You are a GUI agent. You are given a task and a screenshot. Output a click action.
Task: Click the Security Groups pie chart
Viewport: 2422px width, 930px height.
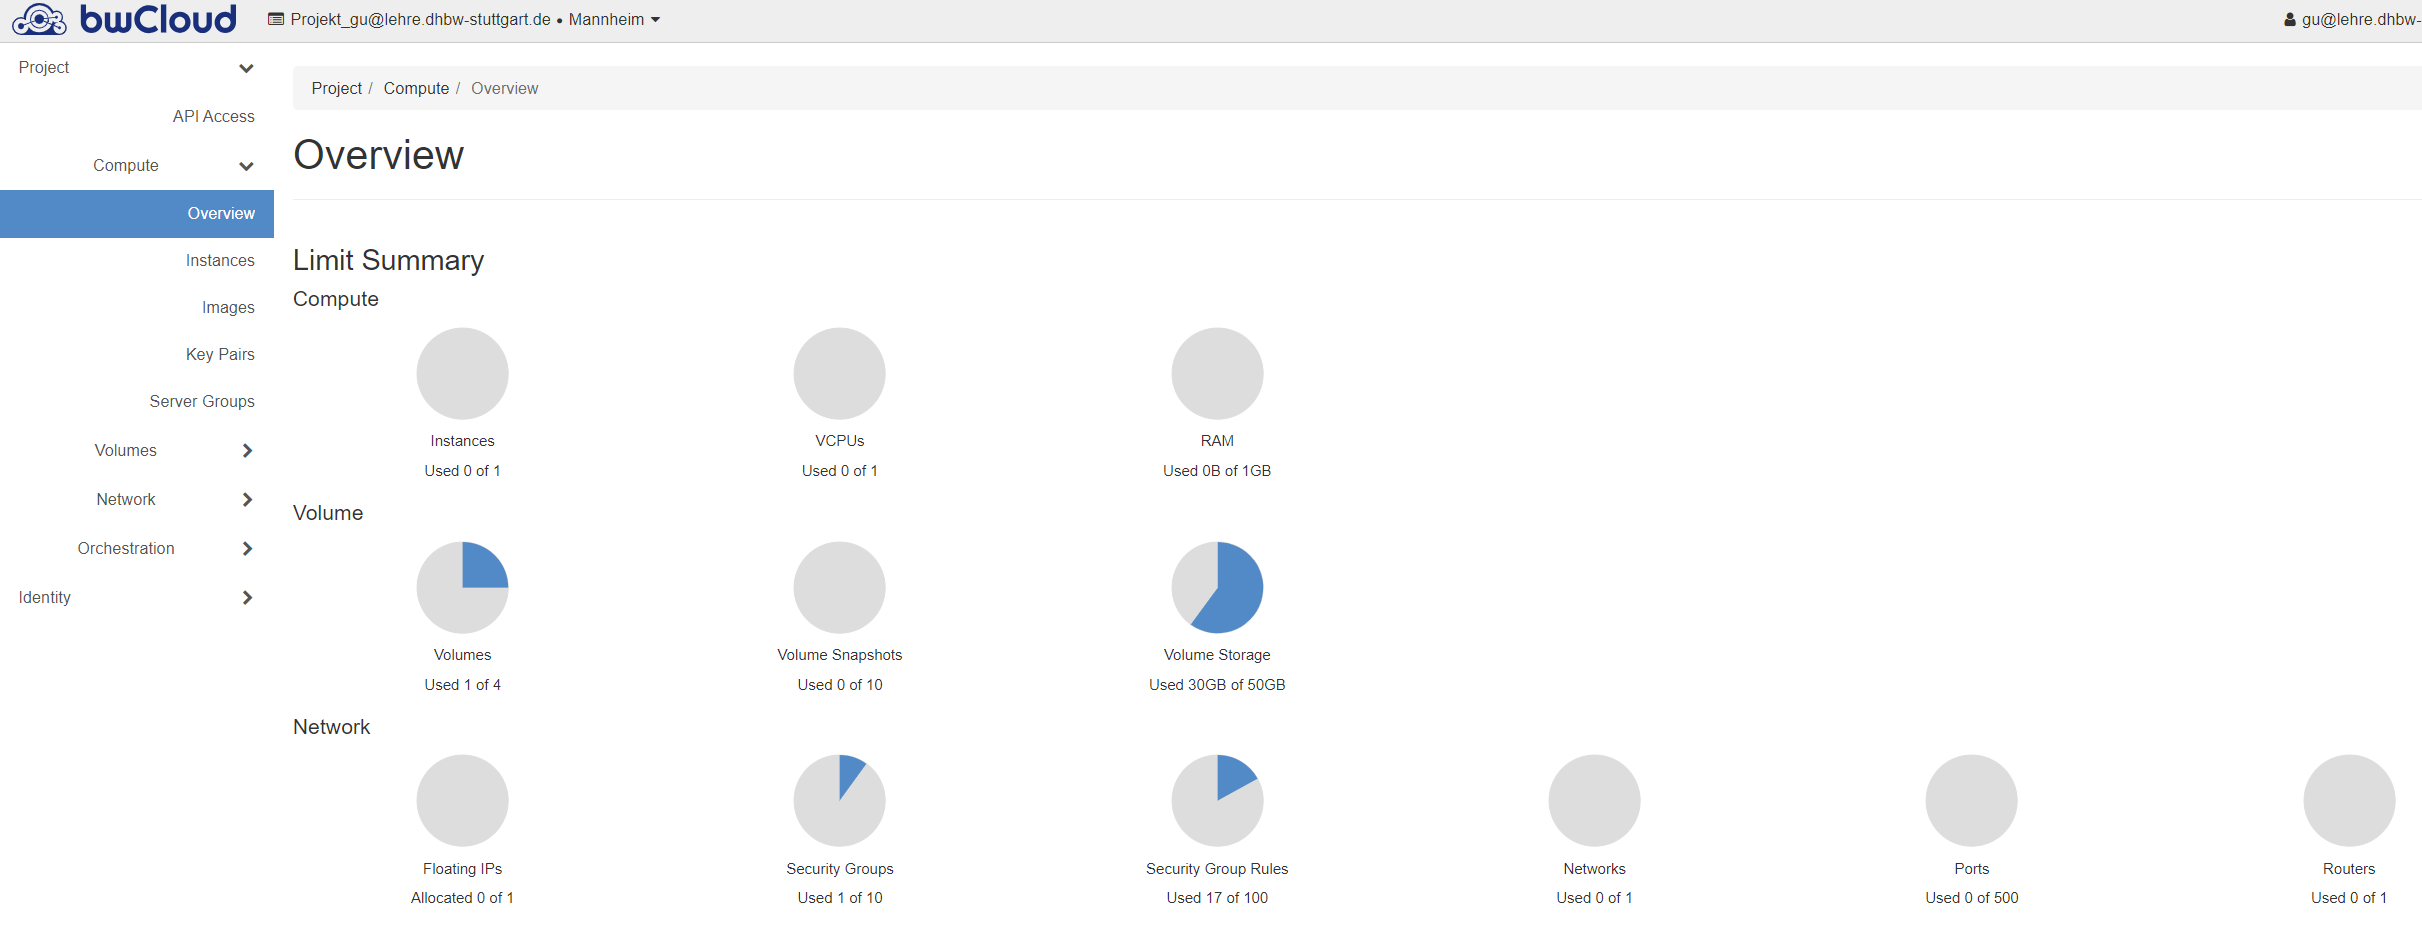pyautogui.click(x=839, y=801)
